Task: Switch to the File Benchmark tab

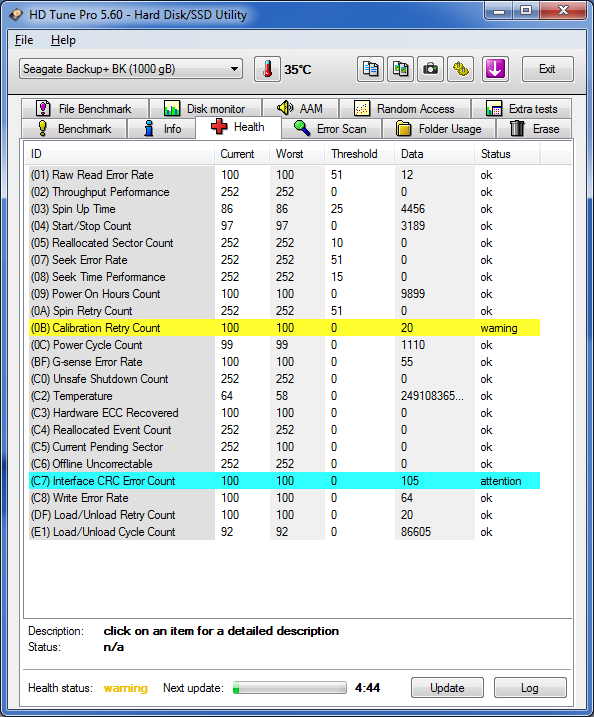Action: (85, 109)
